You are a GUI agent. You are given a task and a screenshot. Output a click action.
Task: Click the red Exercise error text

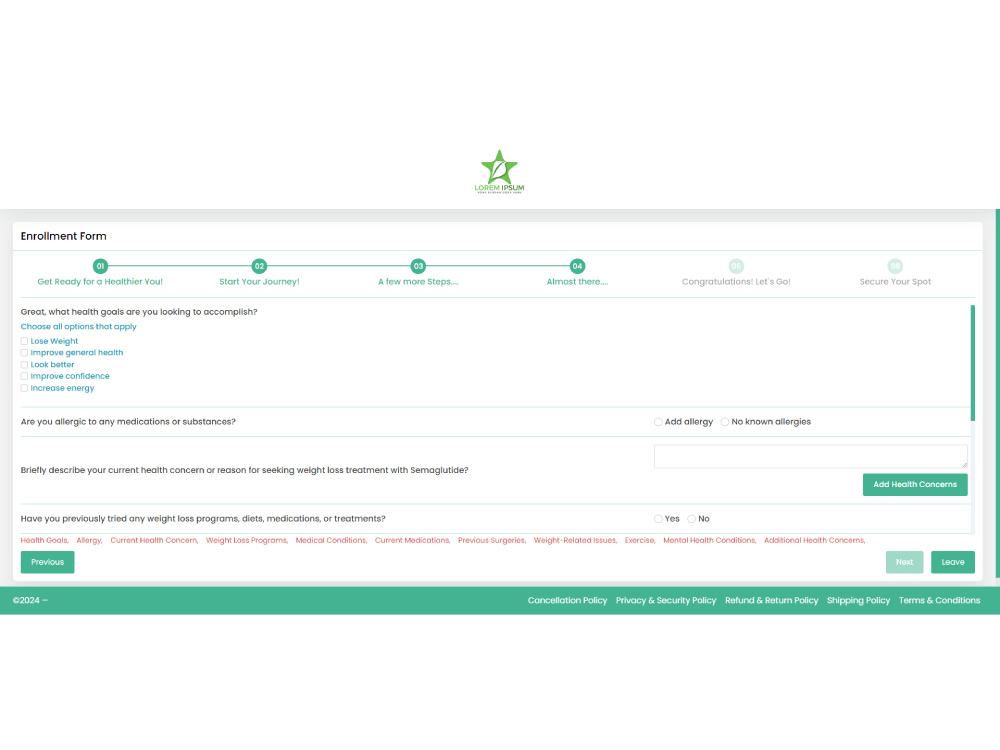tap(640, 540)
